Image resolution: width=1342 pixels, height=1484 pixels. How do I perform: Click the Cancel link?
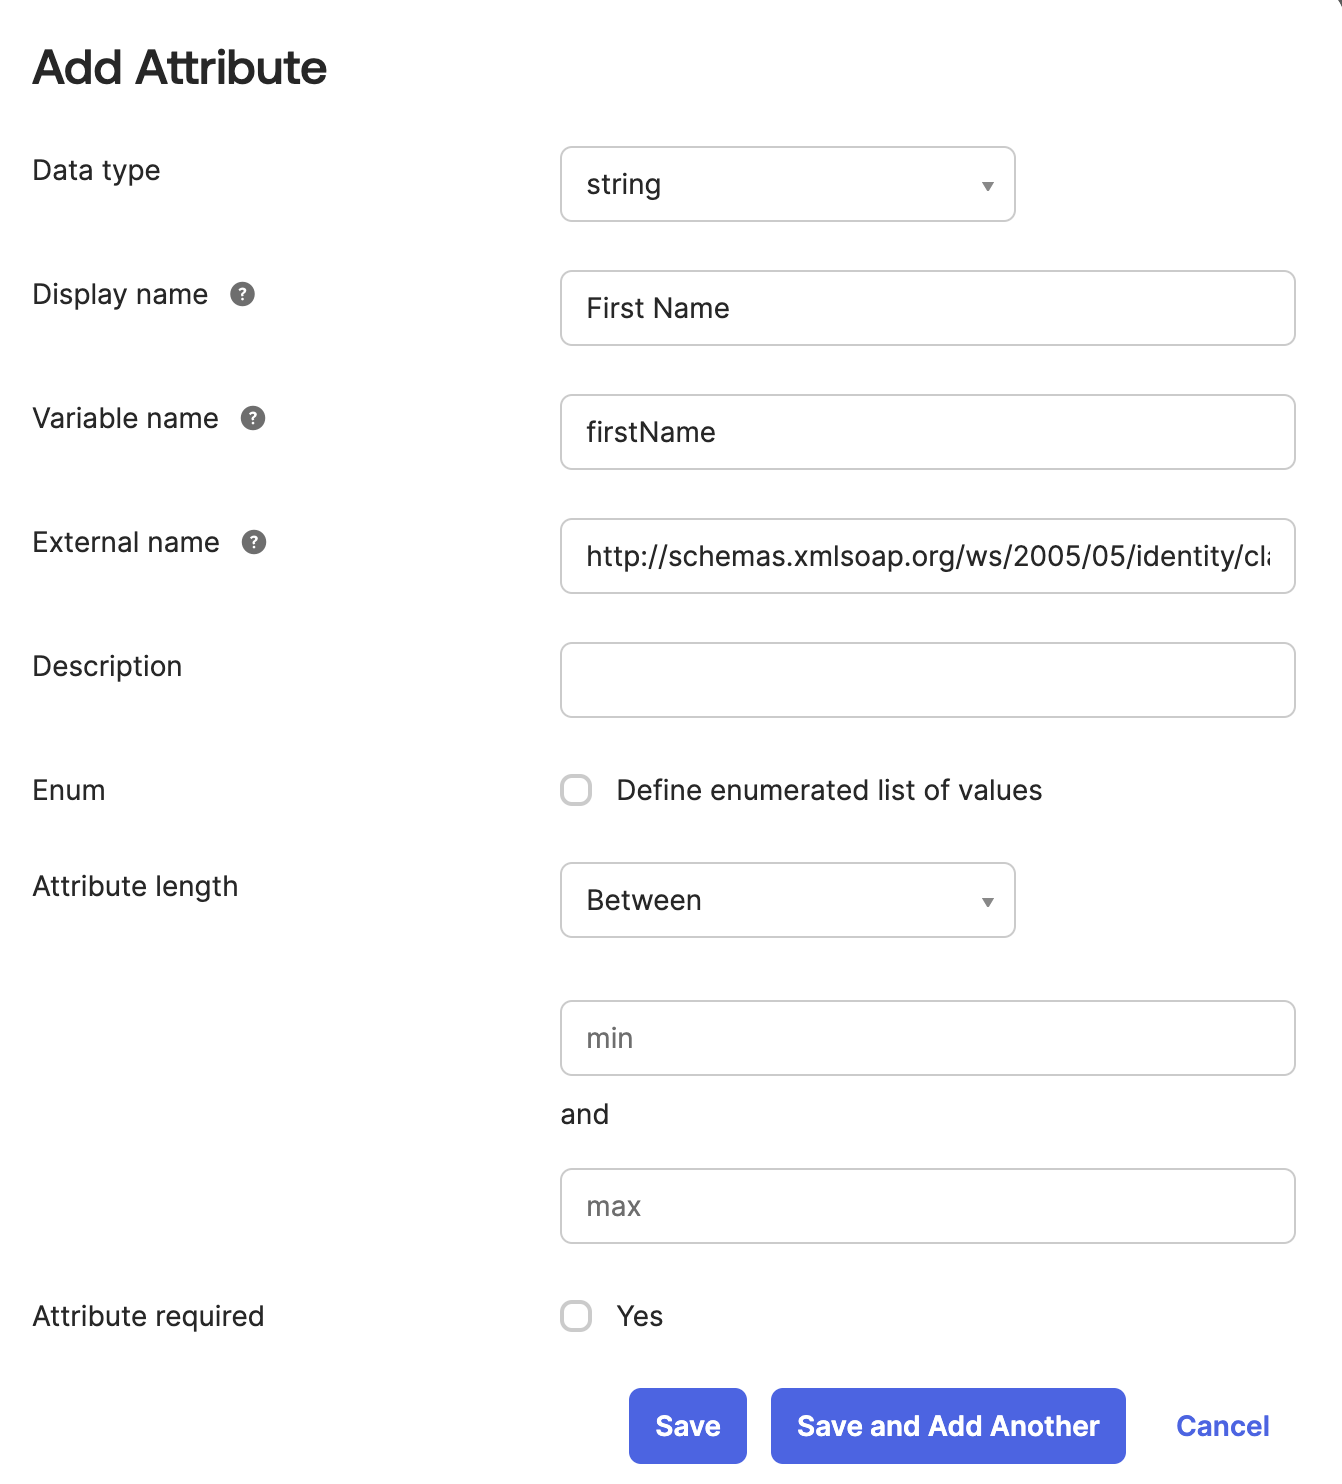click(x=1223, y=1426)
